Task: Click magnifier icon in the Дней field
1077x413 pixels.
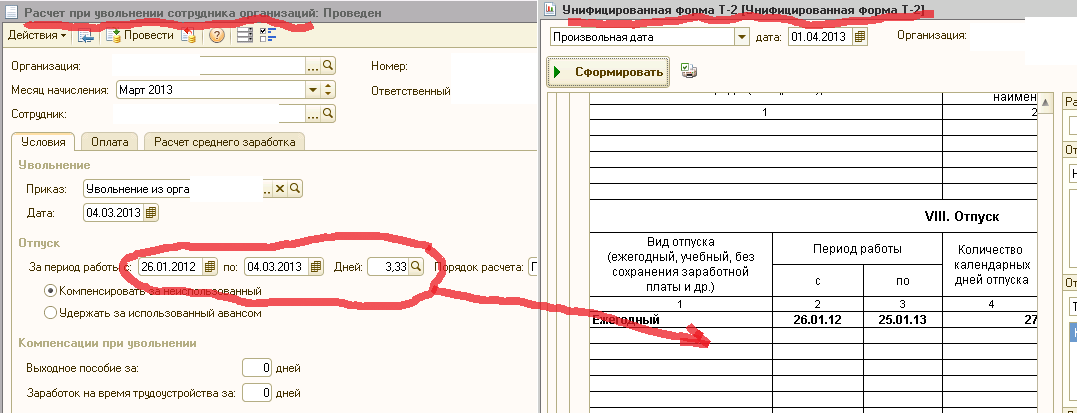Action: (x=416, y=267)
